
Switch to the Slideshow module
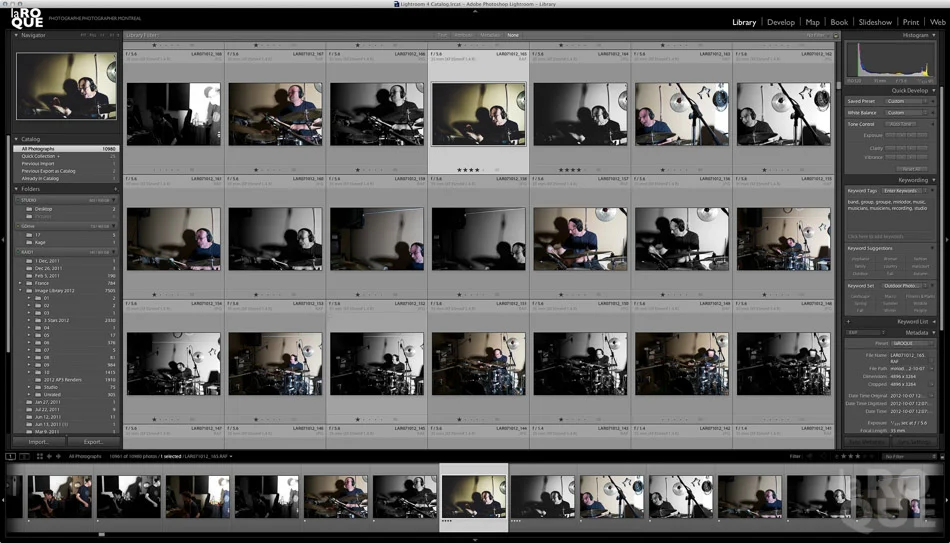[x=875, y=22]
